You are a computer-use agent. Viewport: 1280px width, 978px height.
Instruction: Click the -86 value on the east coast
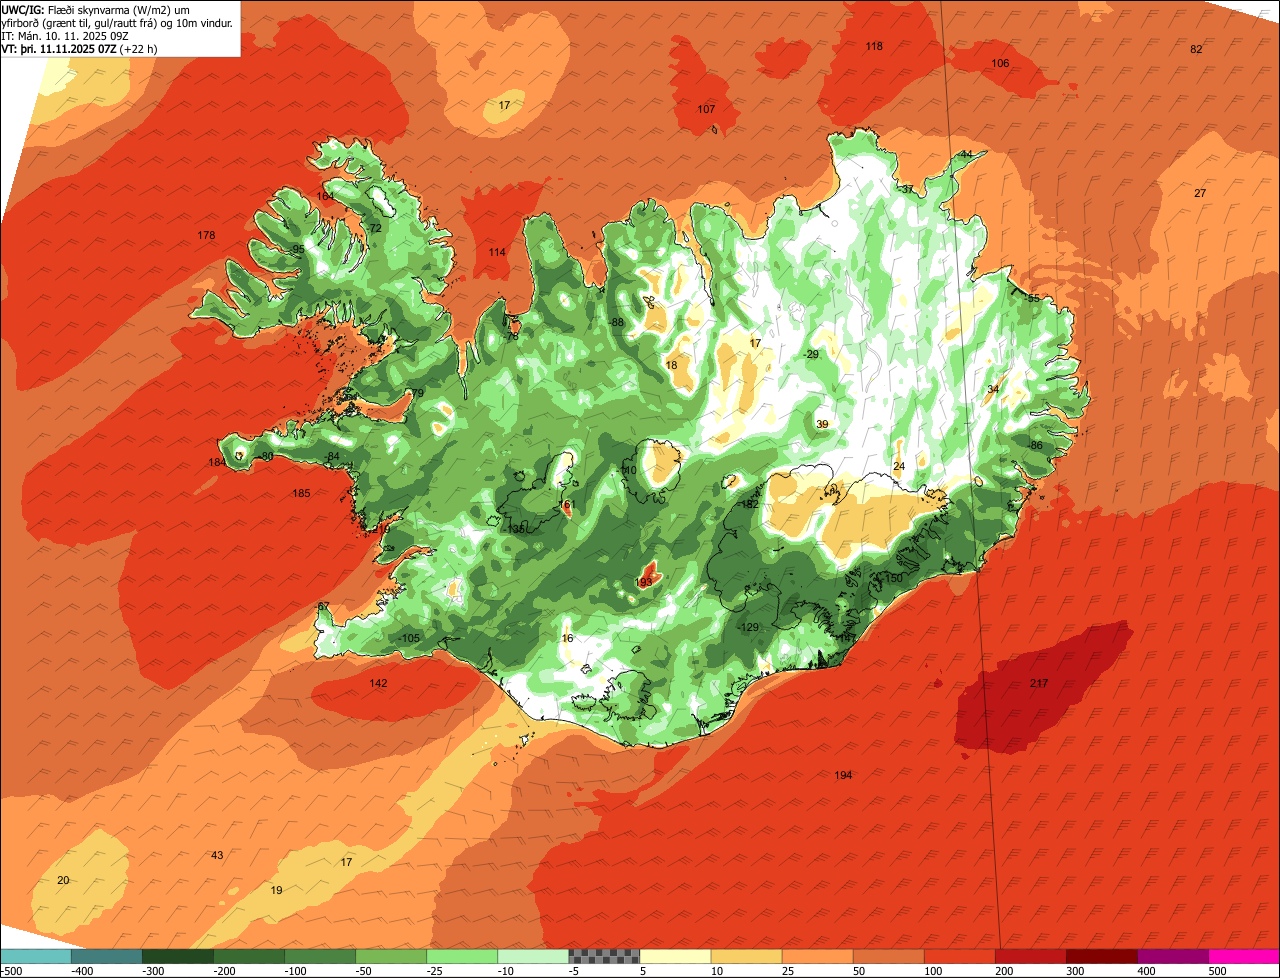pyautogui.click(x=1035, y=446)
